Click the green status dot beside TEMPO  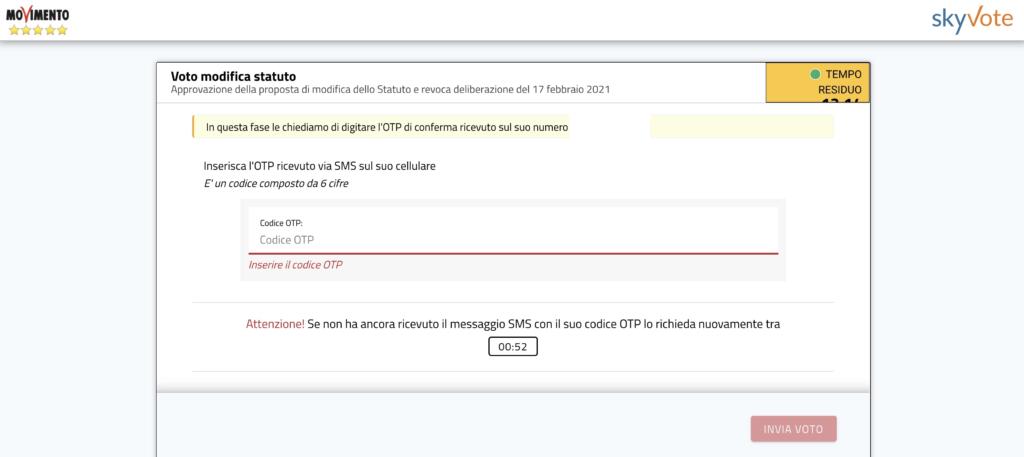click(815, 74)
